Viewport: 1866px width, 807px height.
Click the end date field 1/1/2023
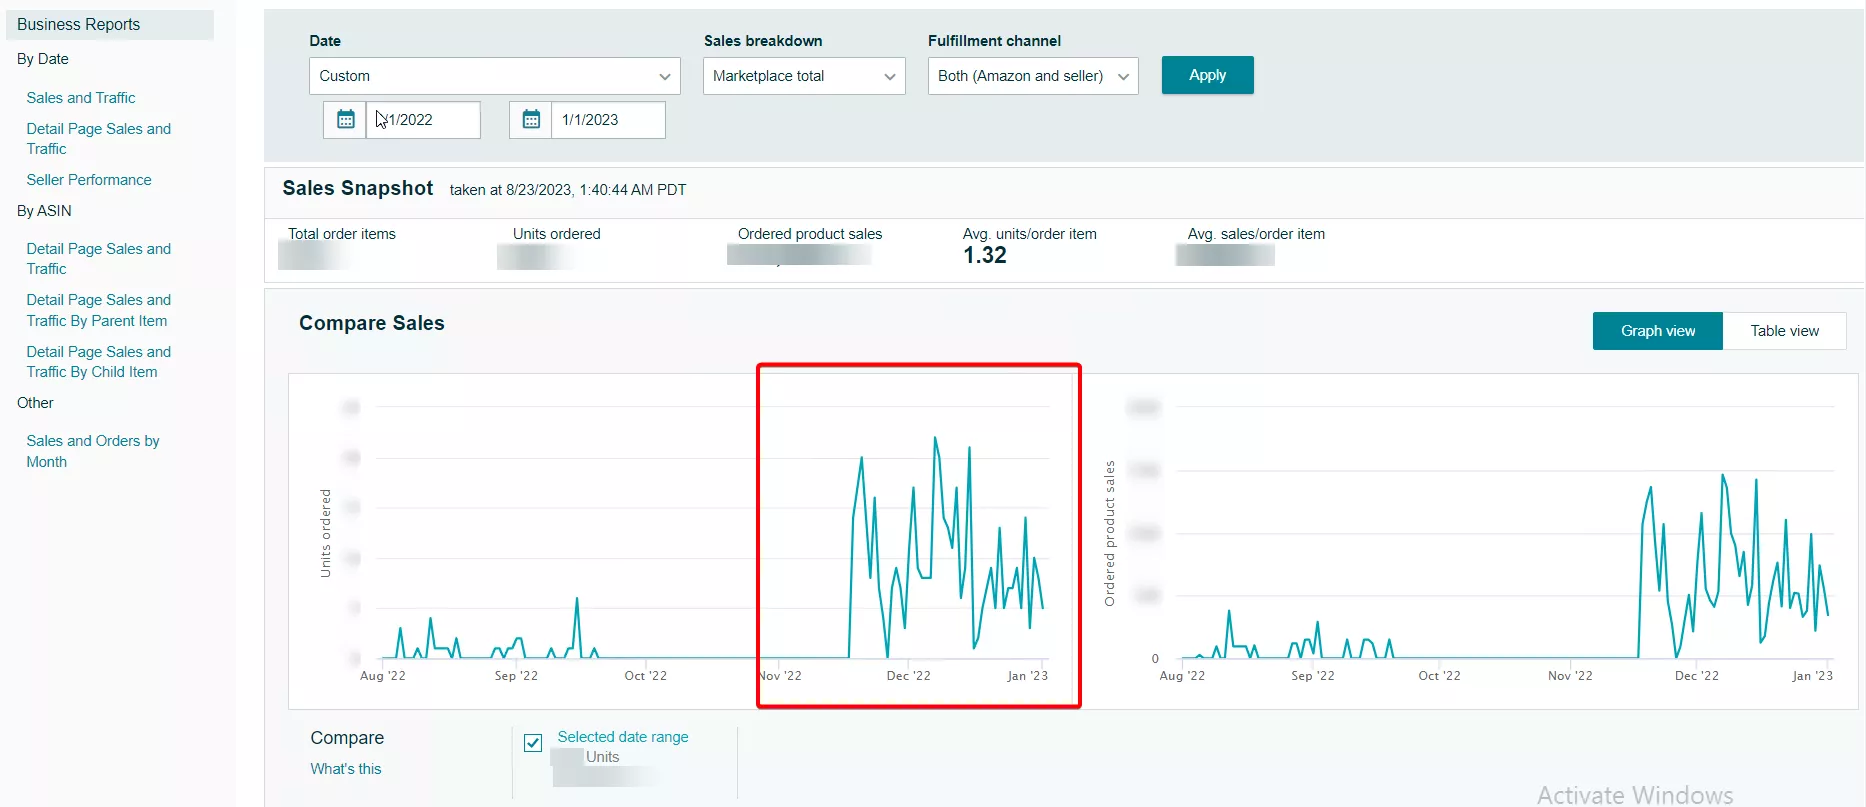point(608,120)
